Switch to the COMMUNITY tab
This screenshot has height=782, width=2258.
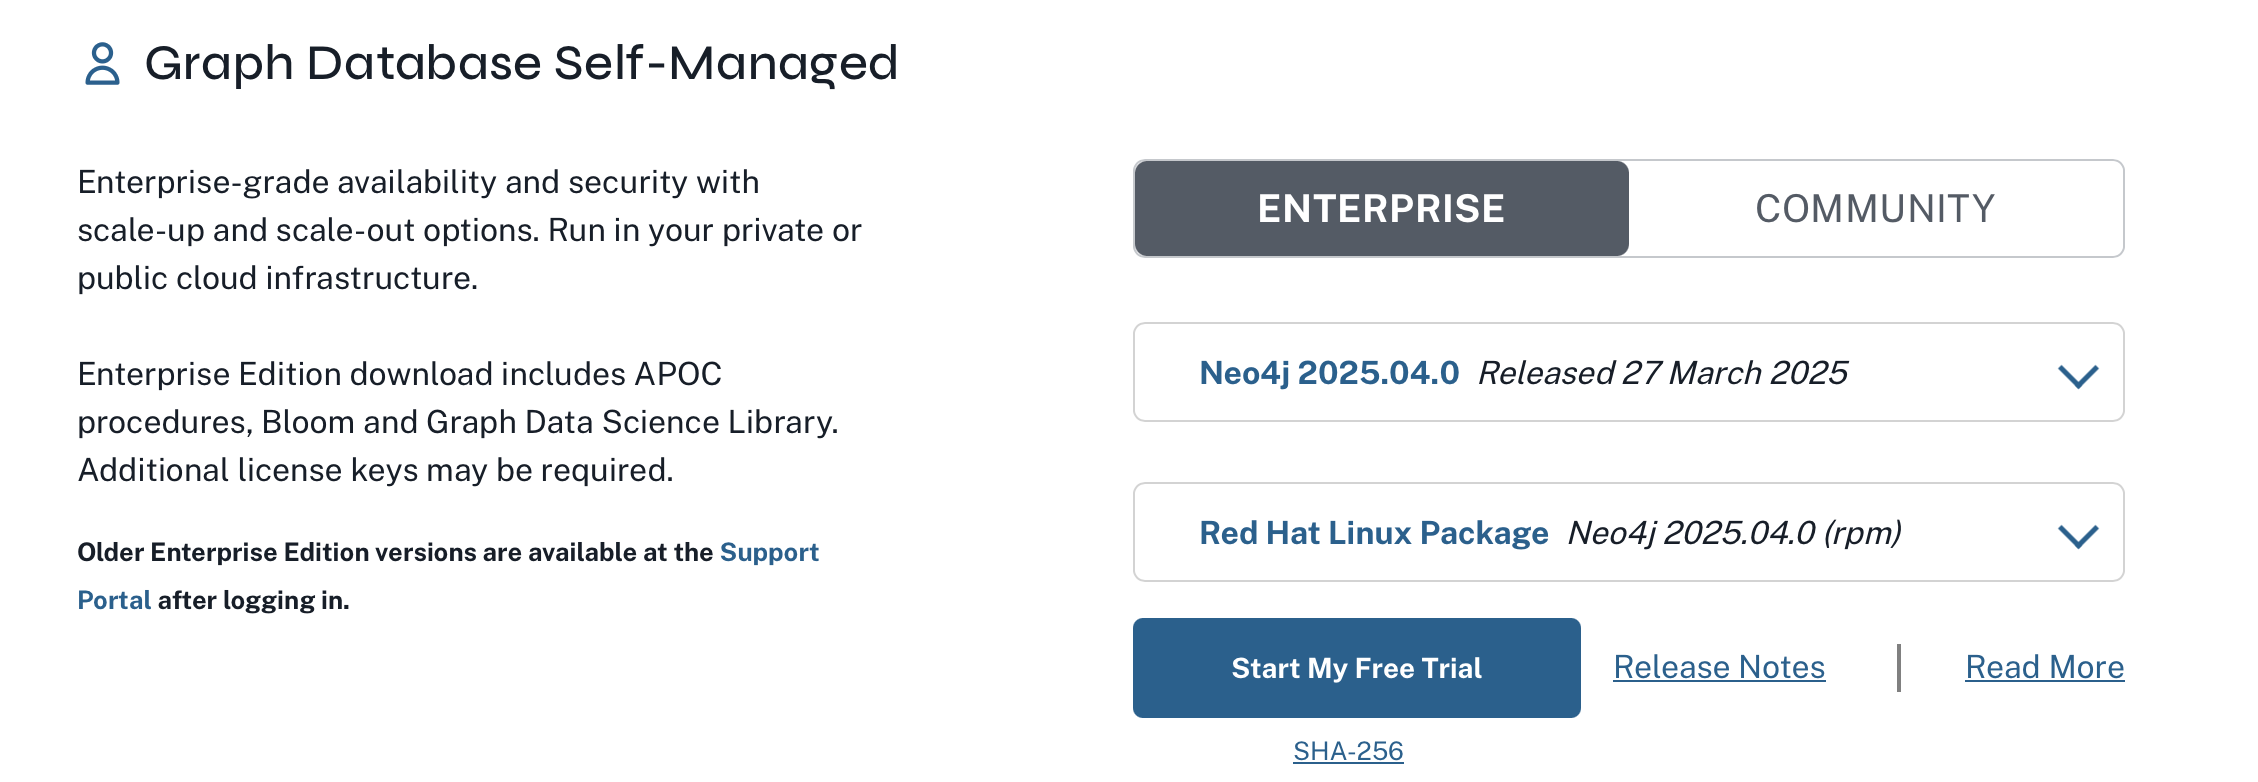1875,208
